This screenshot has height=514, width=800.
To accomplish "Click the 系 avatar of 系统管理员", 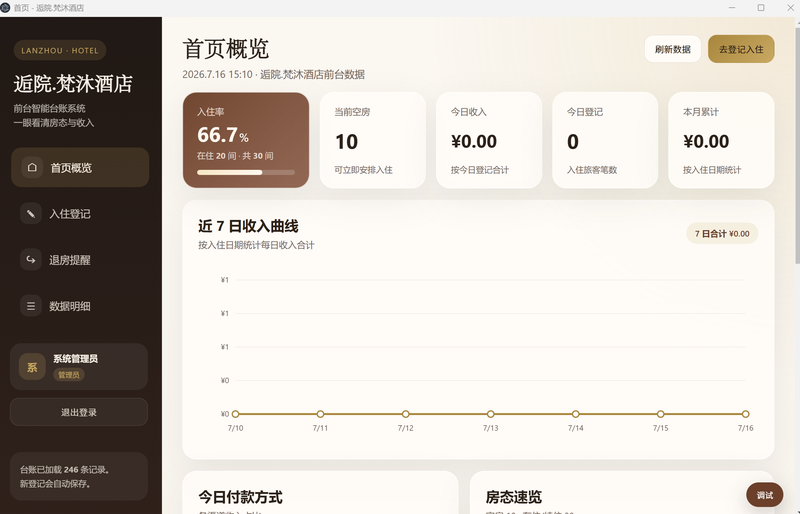I will [x=32, y=367].
